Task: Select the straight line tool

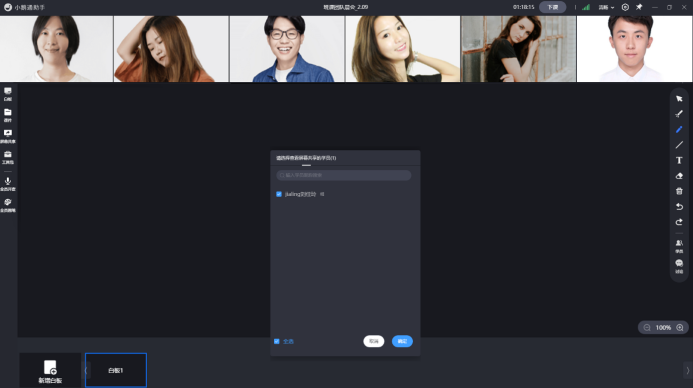Action: (679, 145)
